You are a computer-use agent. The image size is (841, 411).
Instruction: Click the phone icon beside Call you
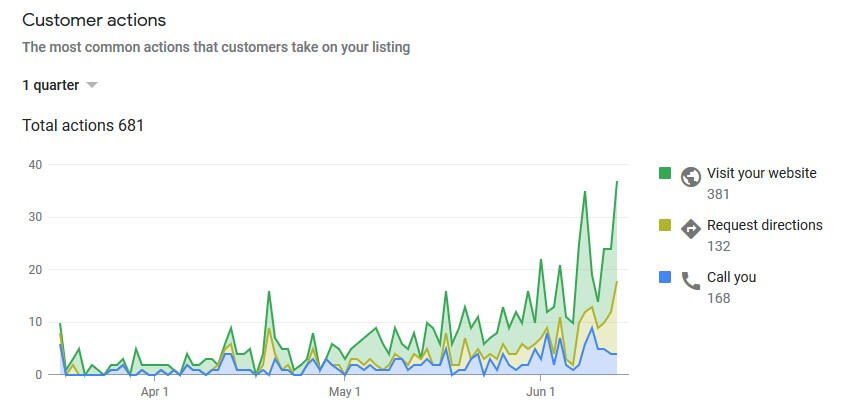pyautogui.click(x=691, y=280)
